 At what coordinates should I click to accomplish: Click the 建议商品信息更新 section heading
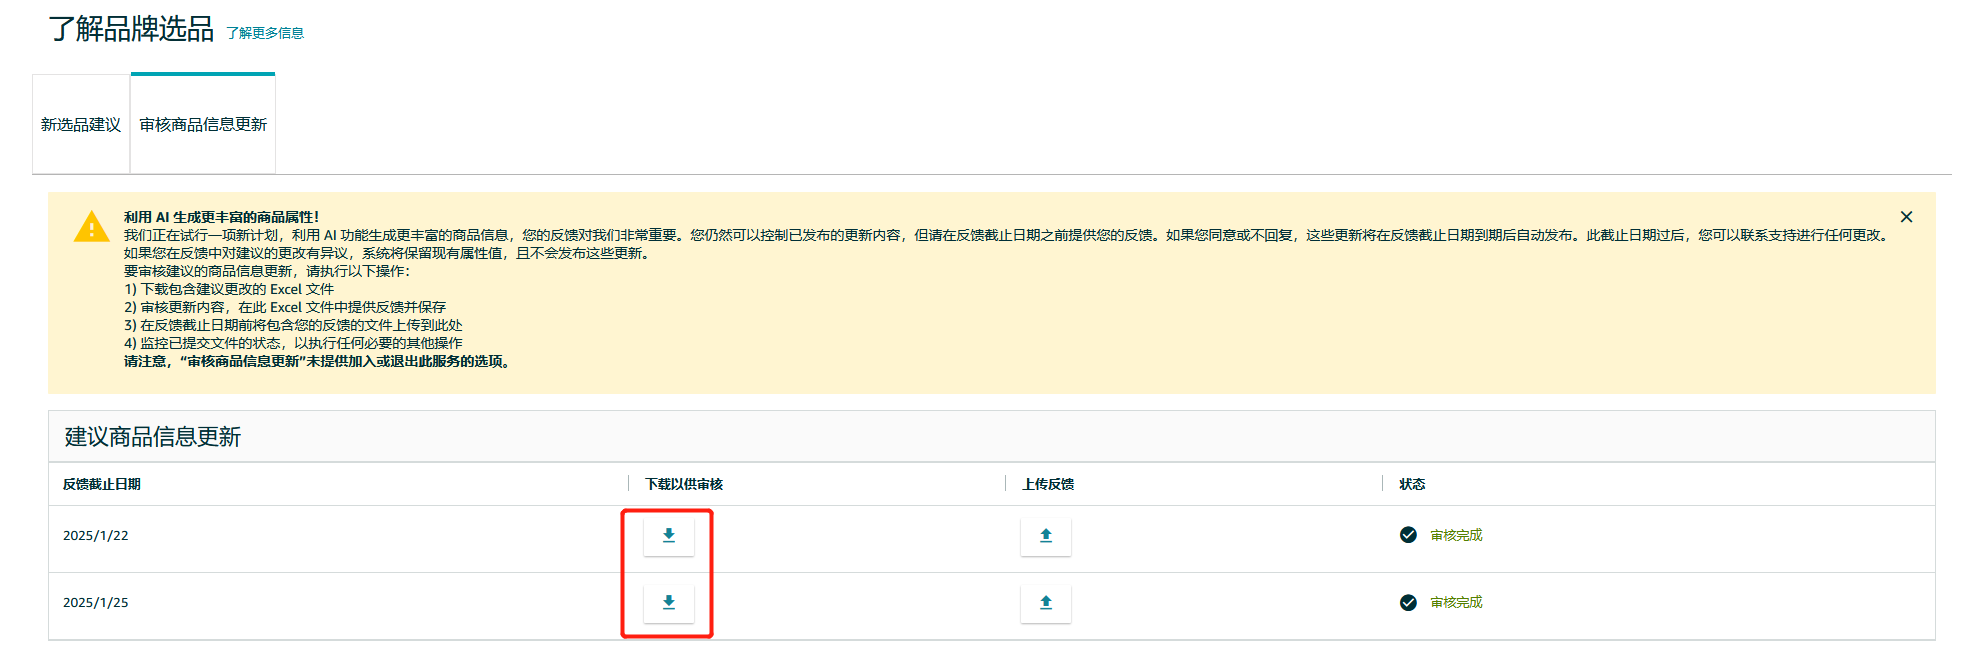click(153, 437)
